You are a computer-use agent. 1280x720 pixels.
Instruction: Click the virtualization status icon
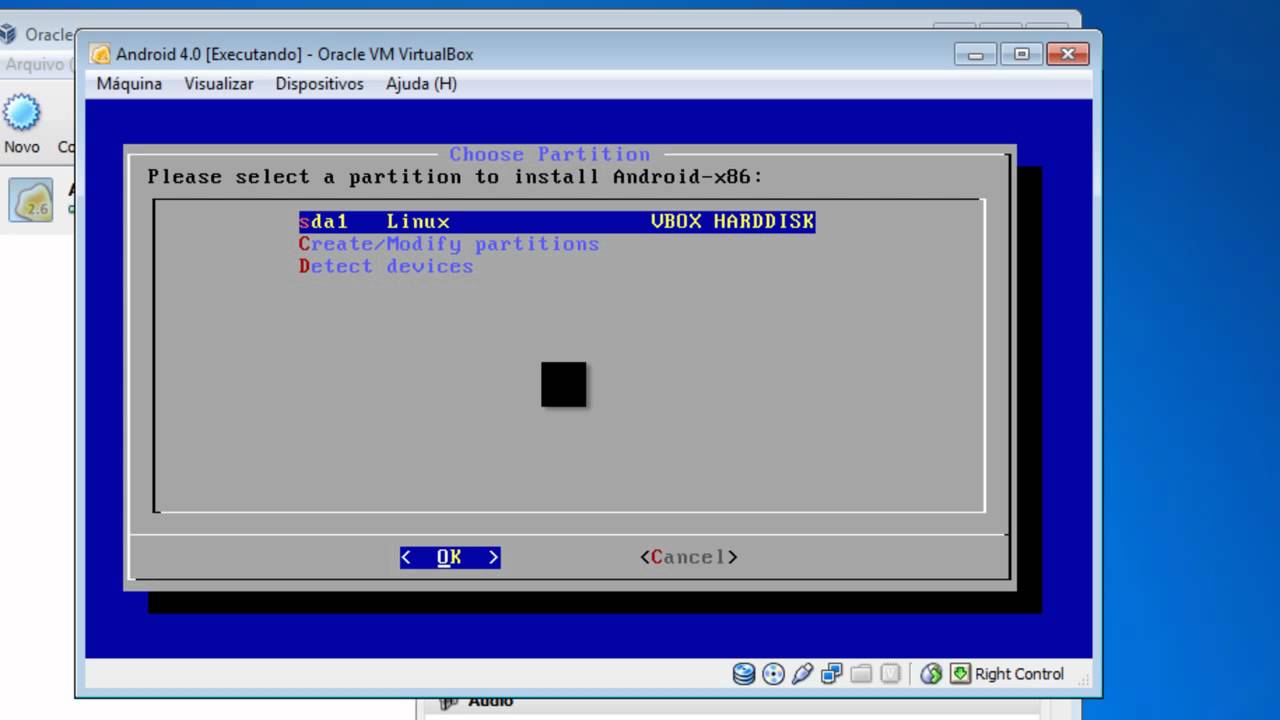click(x=891, y=674)
